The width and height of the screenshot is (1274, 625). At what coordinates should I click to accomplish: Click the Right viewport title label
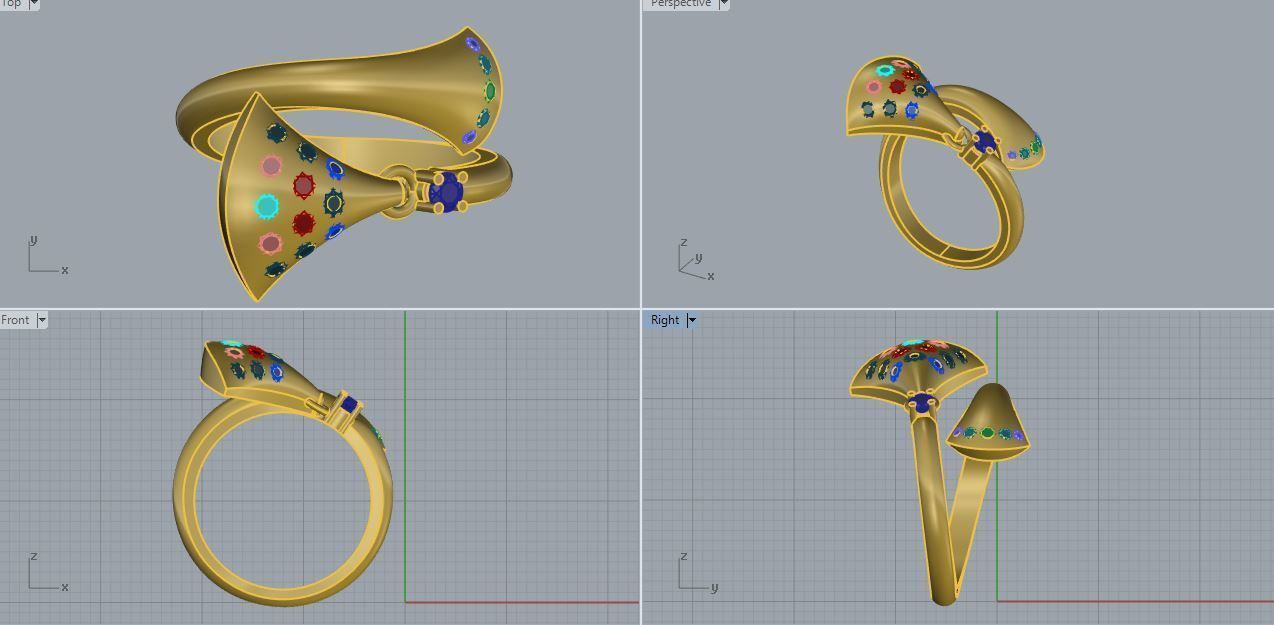coord(665,320)
